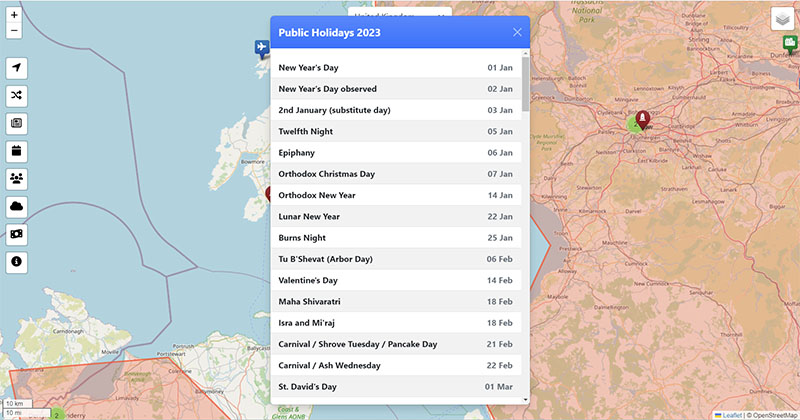The height and width of the screenshot is (420, 800).
Task: Zoom in on the map
Action: click(14, 15)
